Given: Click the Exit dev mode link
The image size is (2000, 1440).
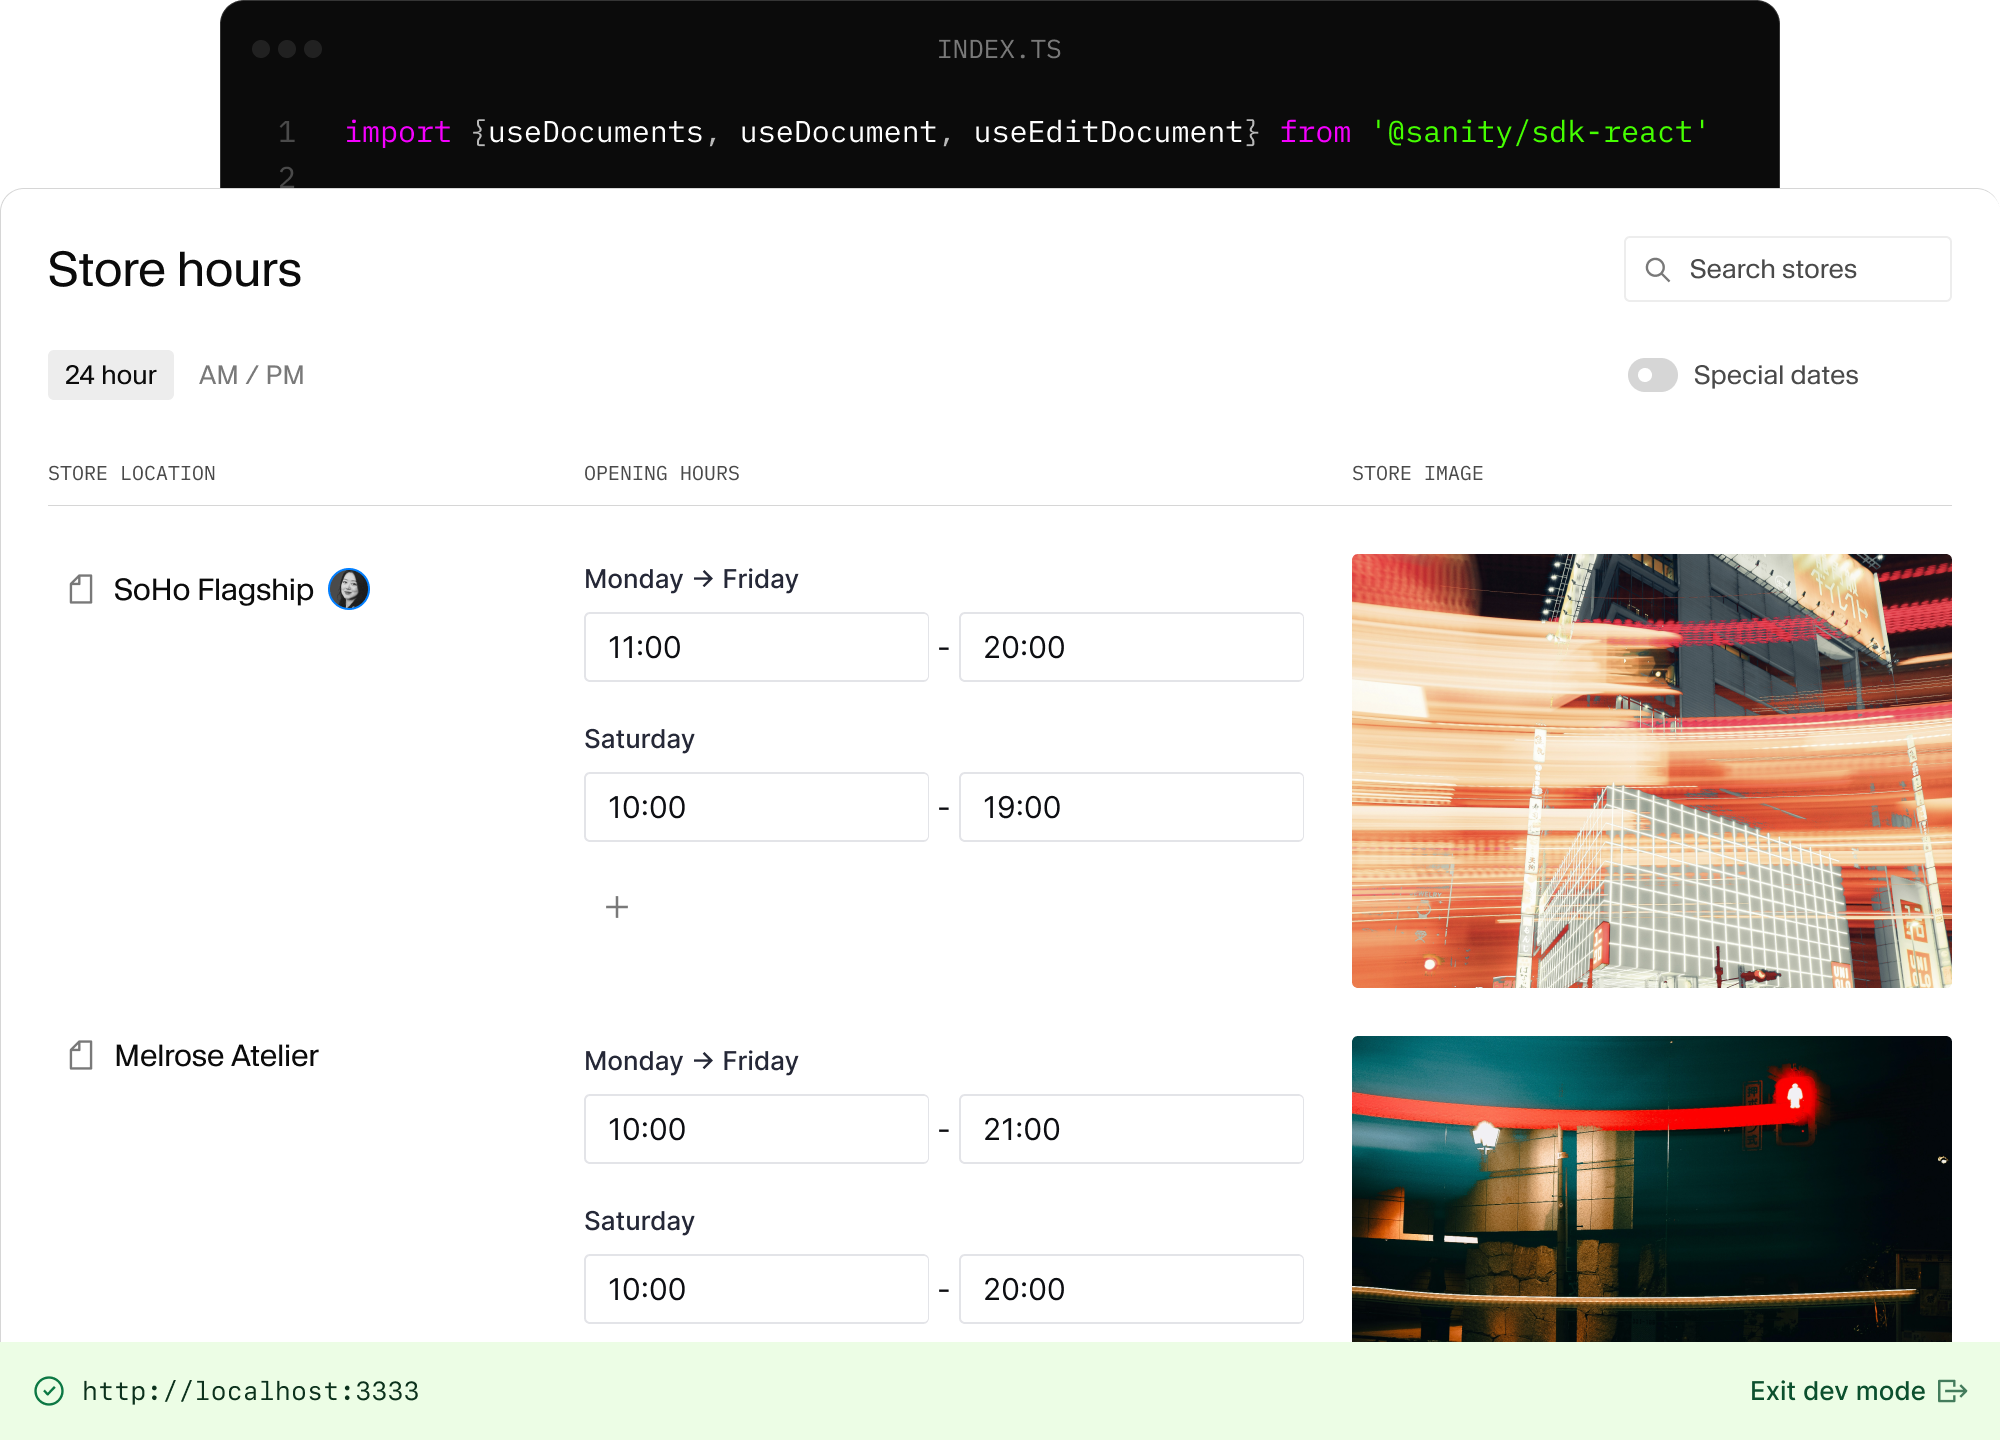Looking at the screenshot, I should (x=1837, y=1391).
